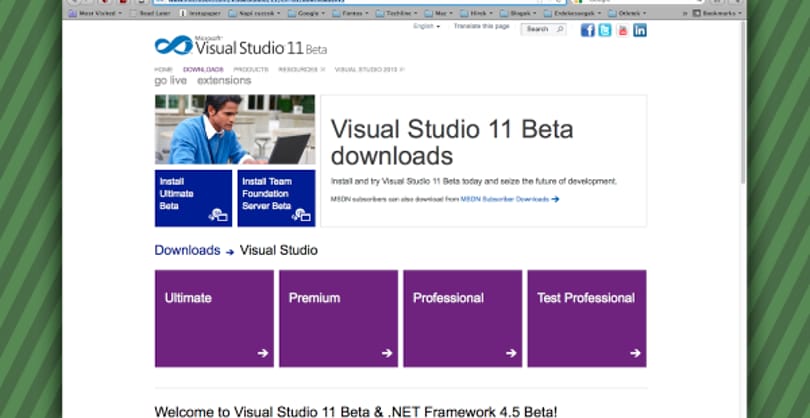This screenshot has width=810, height=418.
Task: Click the Visual Studio infinity logo
Action: click(174, 45)
